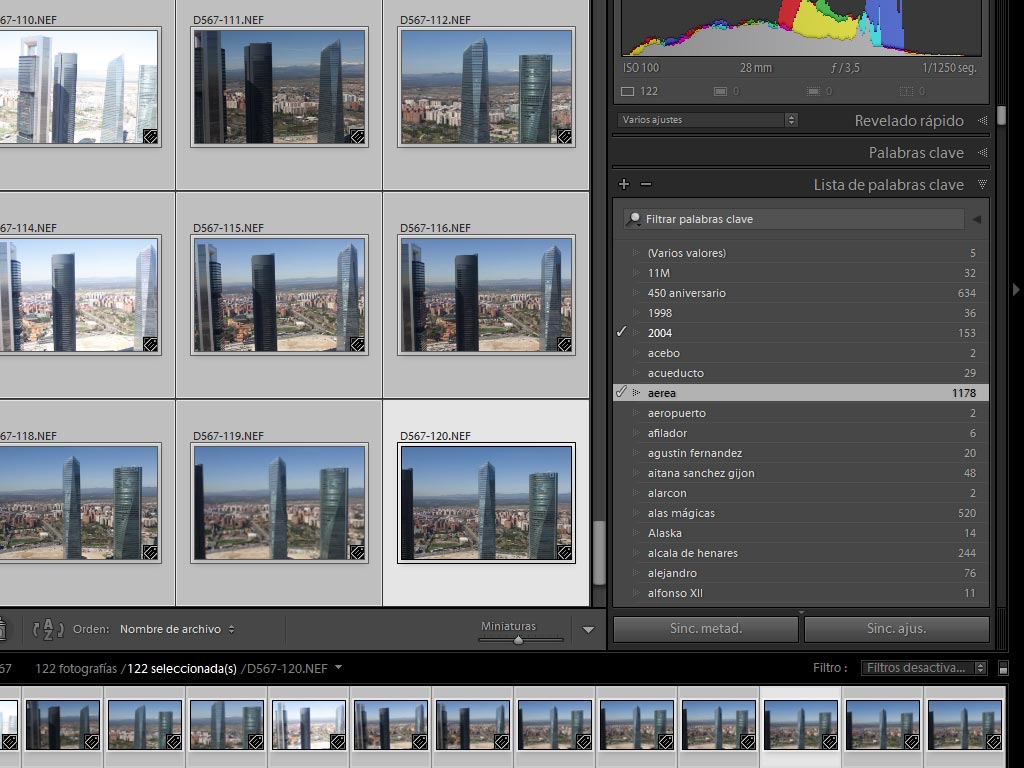Toggle the A-Z sort direction icon

click(48, 629)
